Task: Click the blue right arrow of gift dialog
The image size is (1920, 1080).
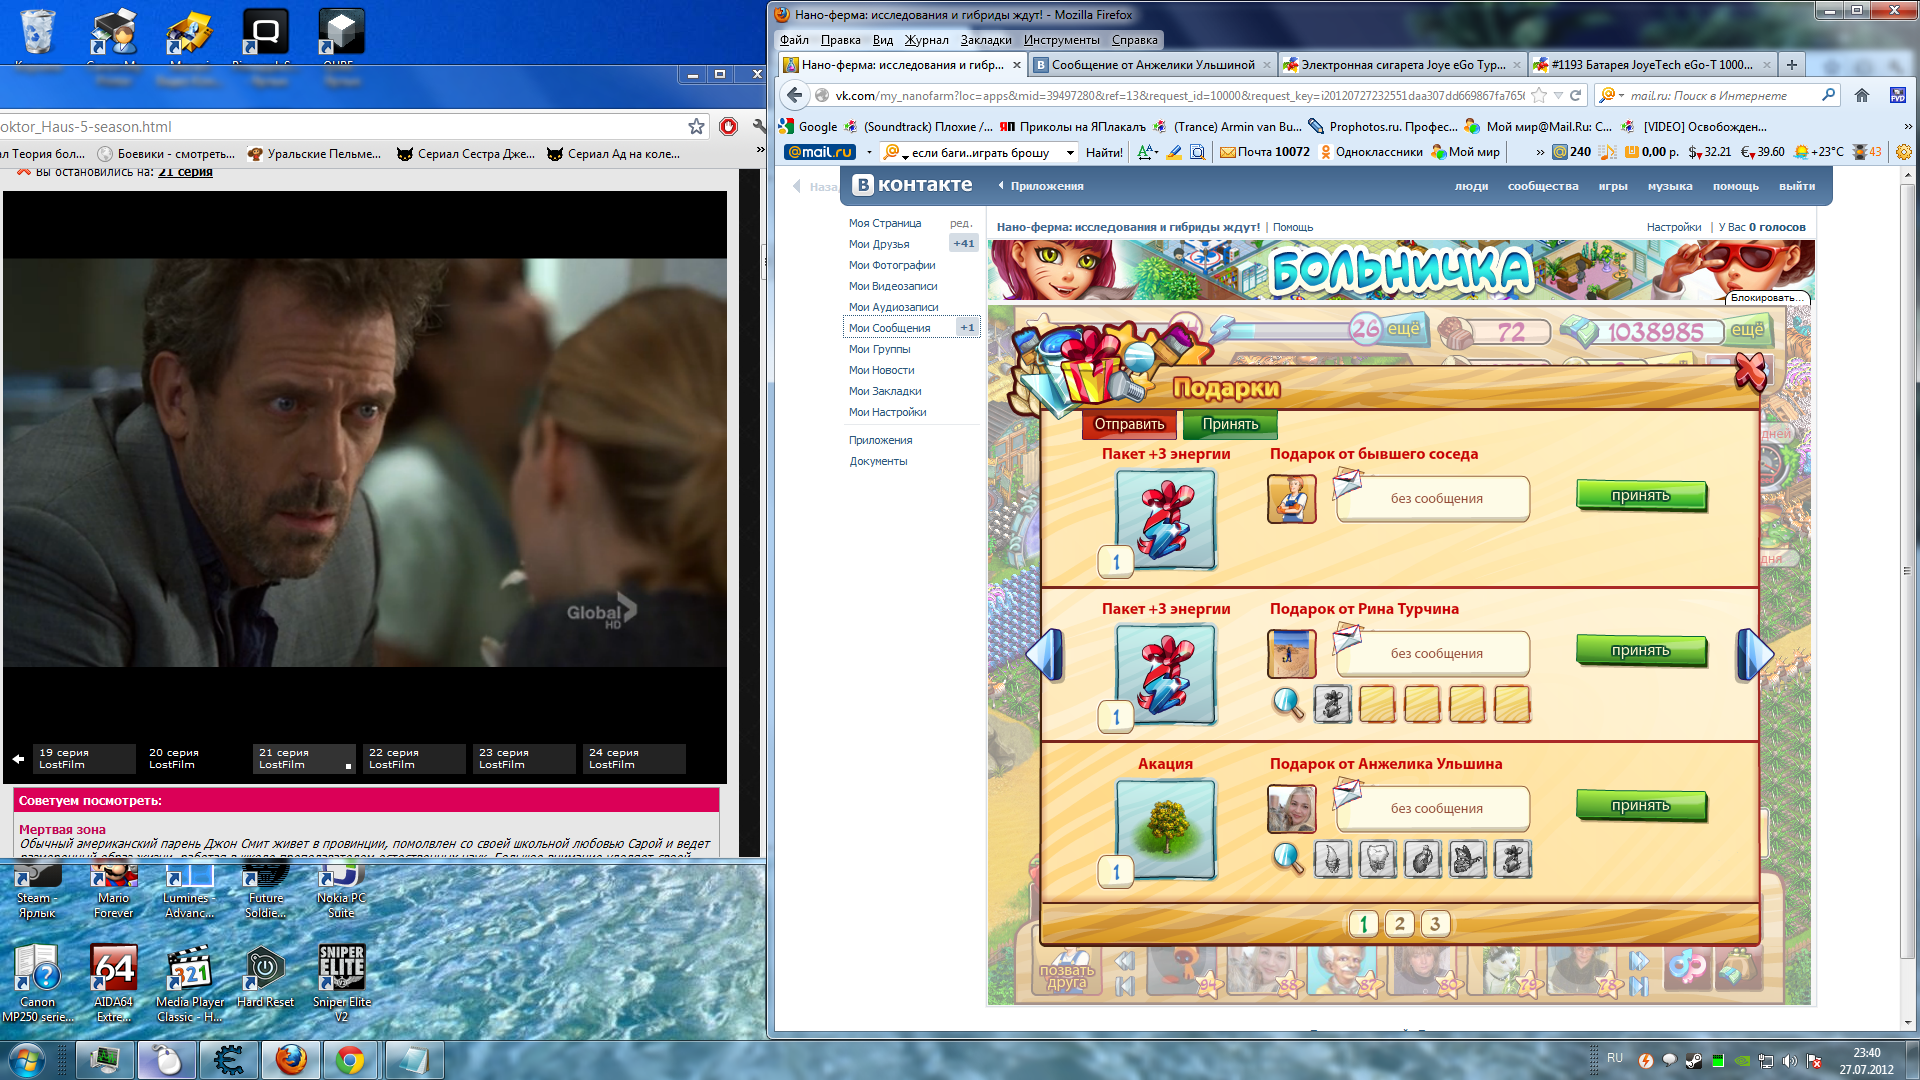Action: pos(1755,656)
